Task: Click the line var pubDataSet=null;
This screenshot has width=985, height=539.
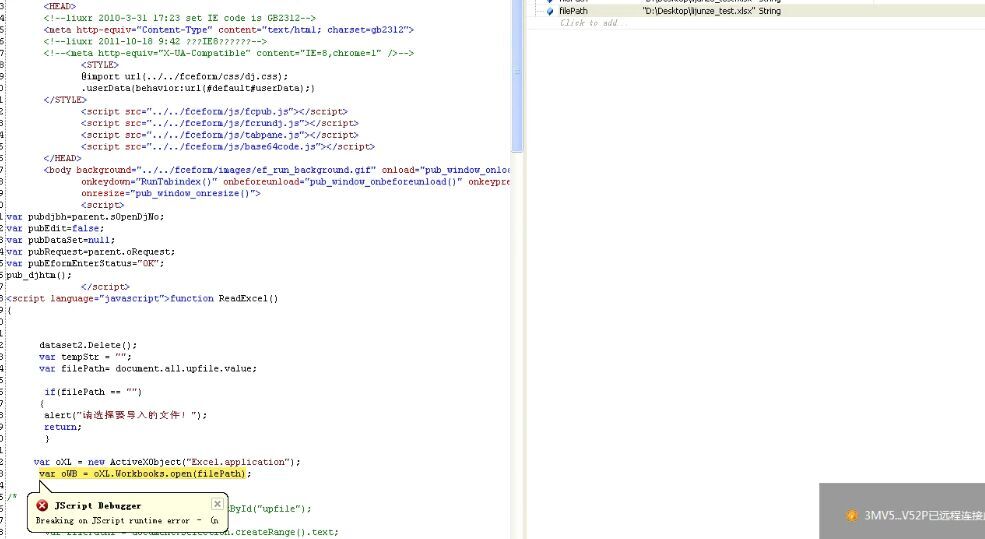Action: [x=60, y=240]
